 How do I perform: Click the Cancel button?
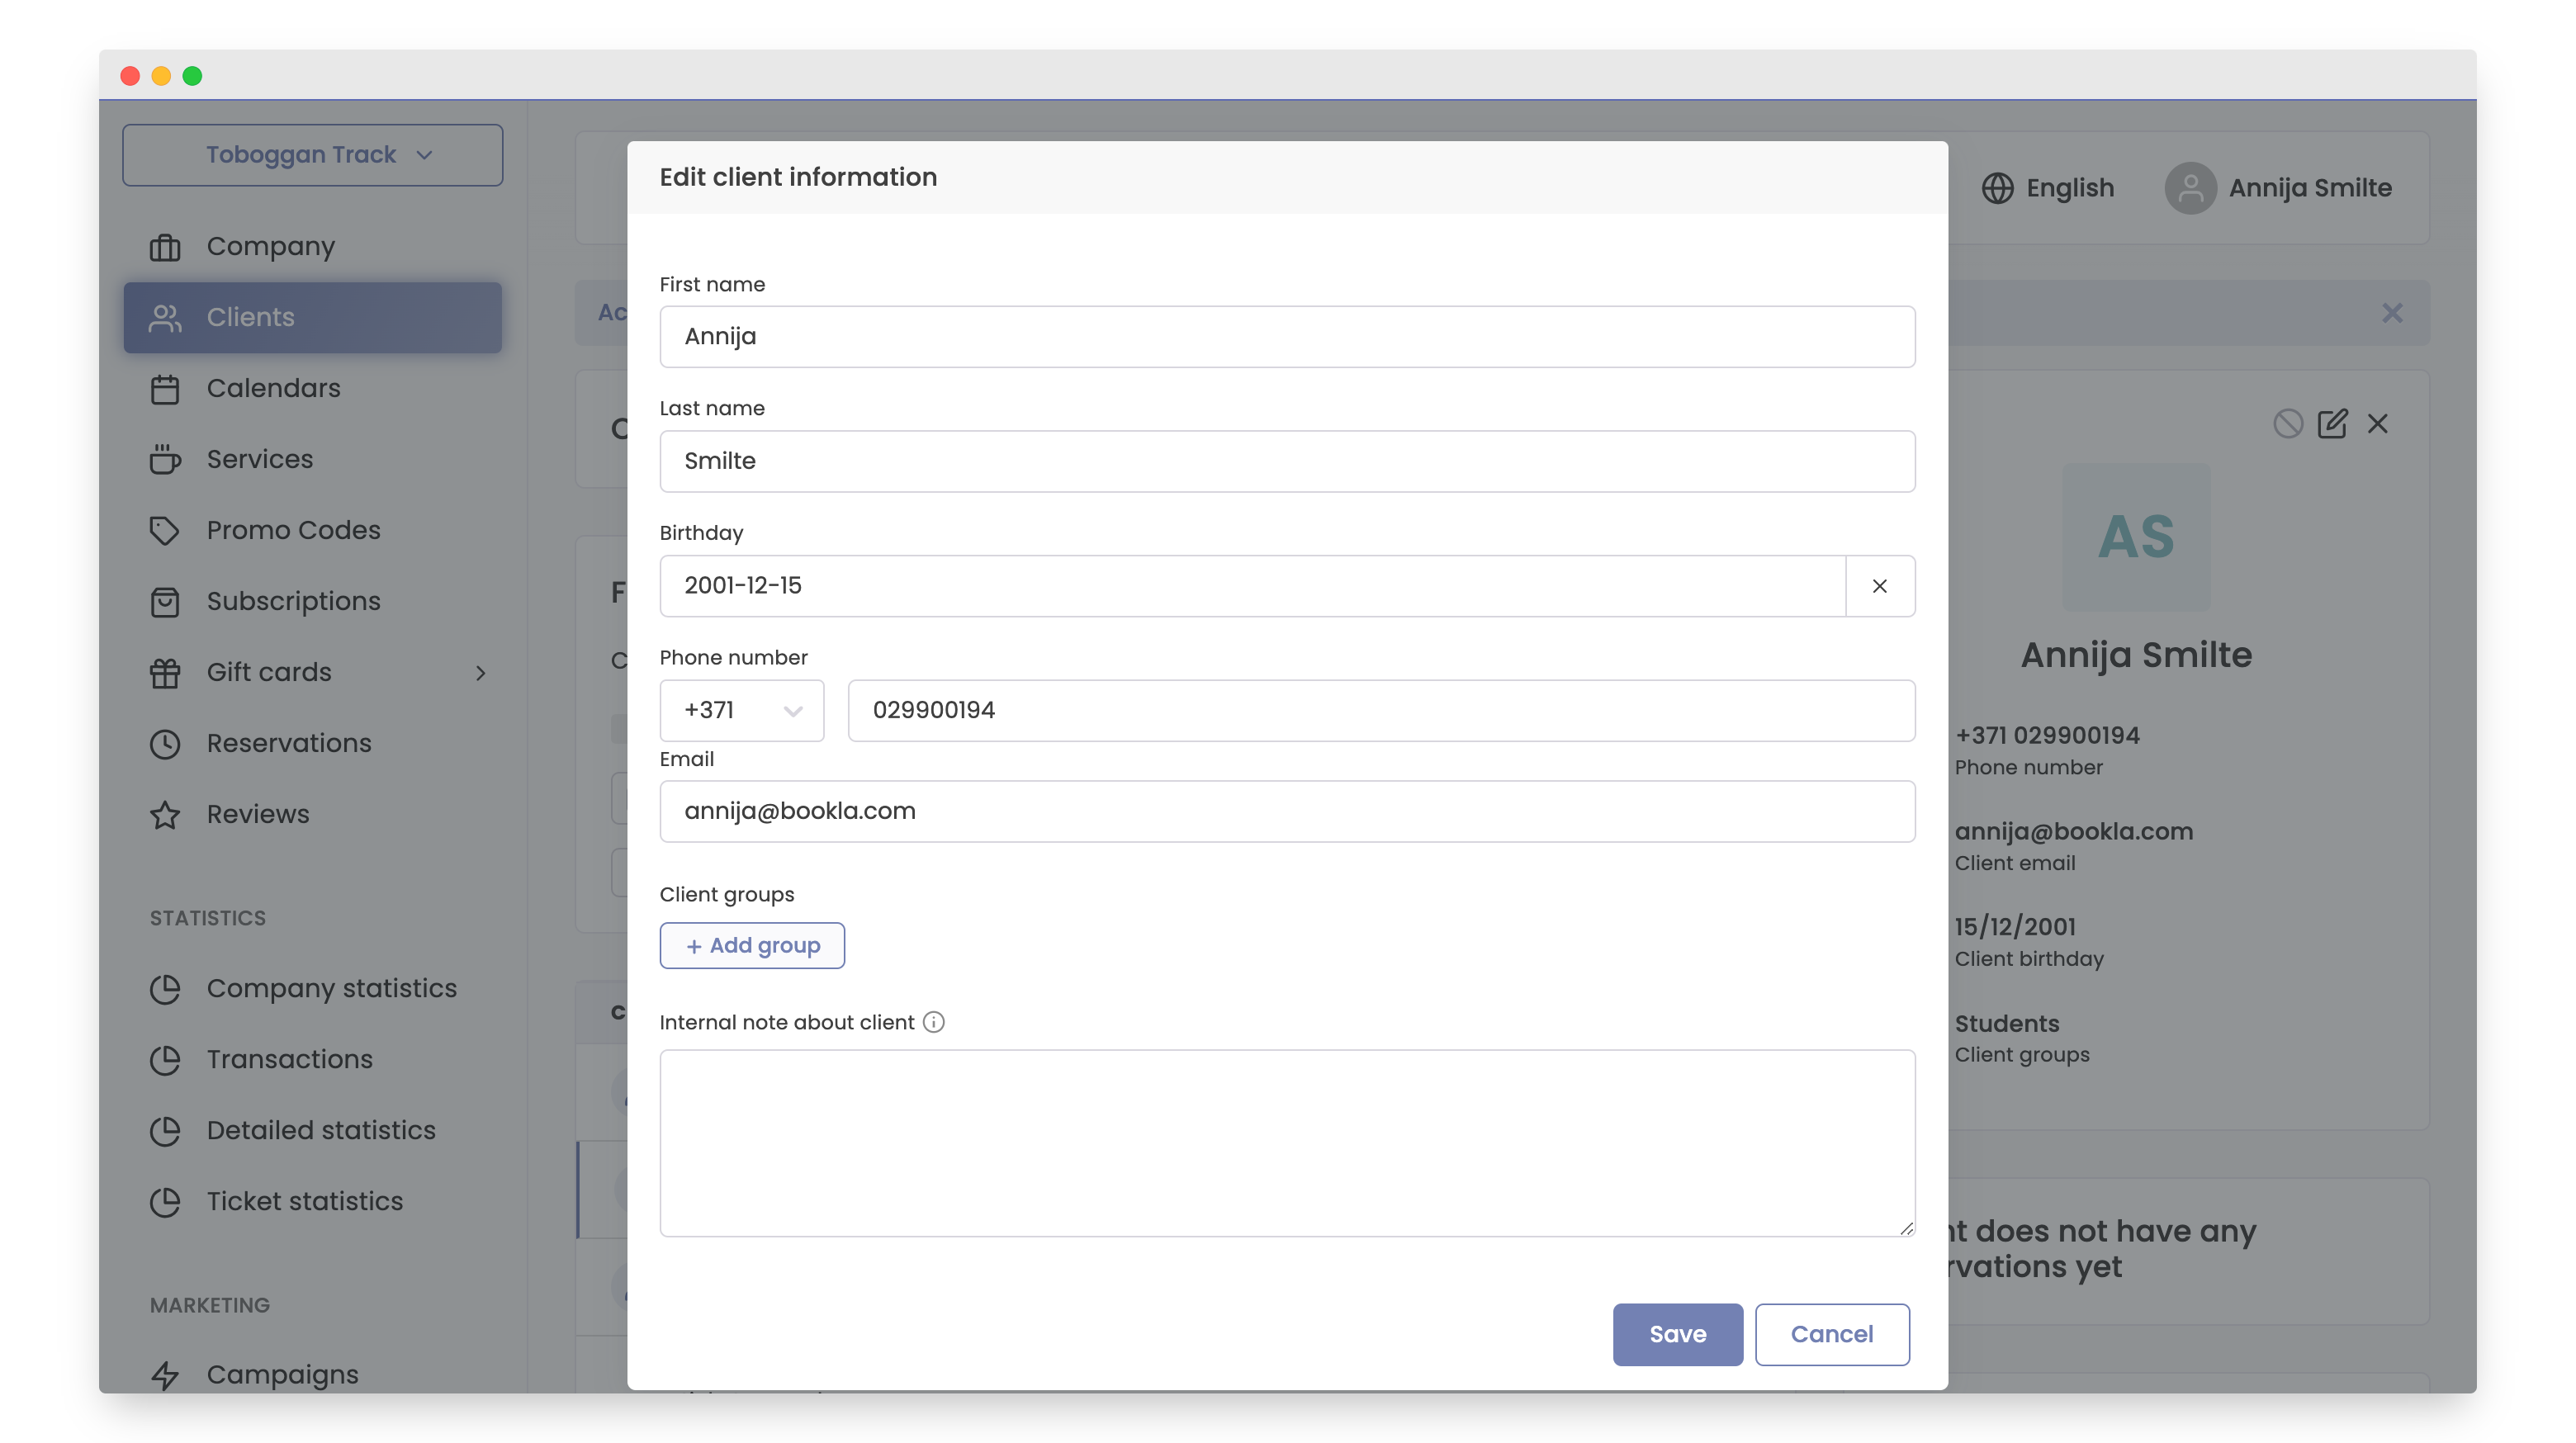tap(1831, 1334)
